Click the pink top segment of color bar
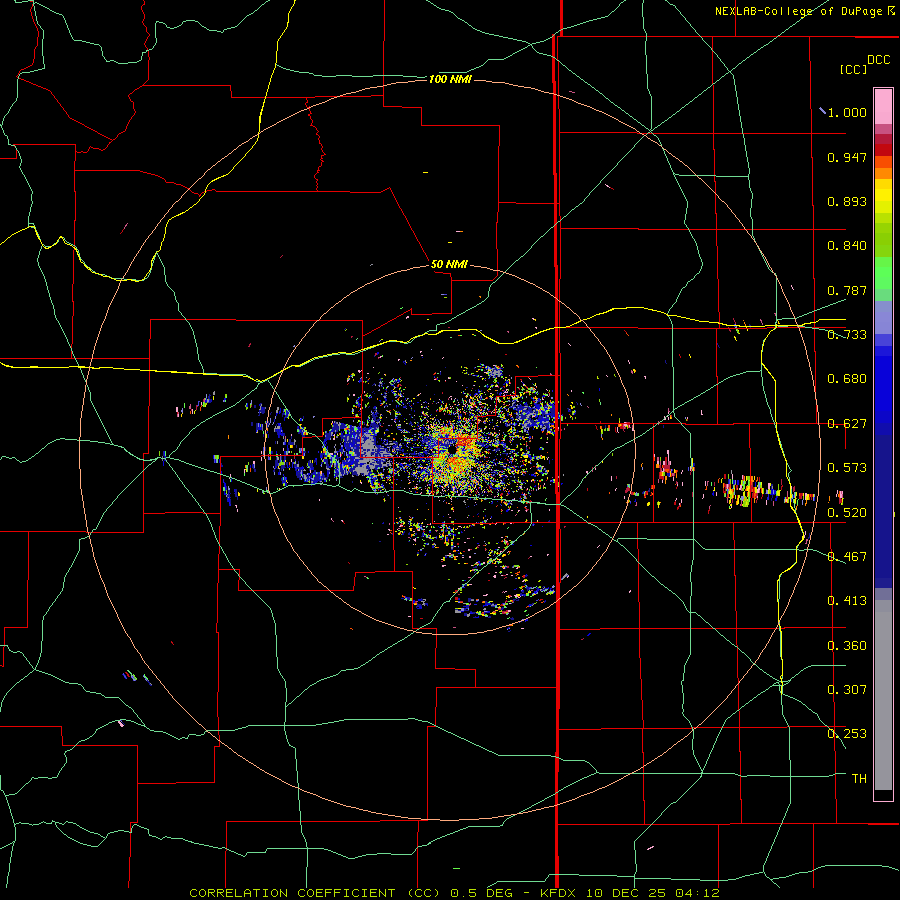The width and height of the screenshot is (900, 900). click(x=883, y=106)
